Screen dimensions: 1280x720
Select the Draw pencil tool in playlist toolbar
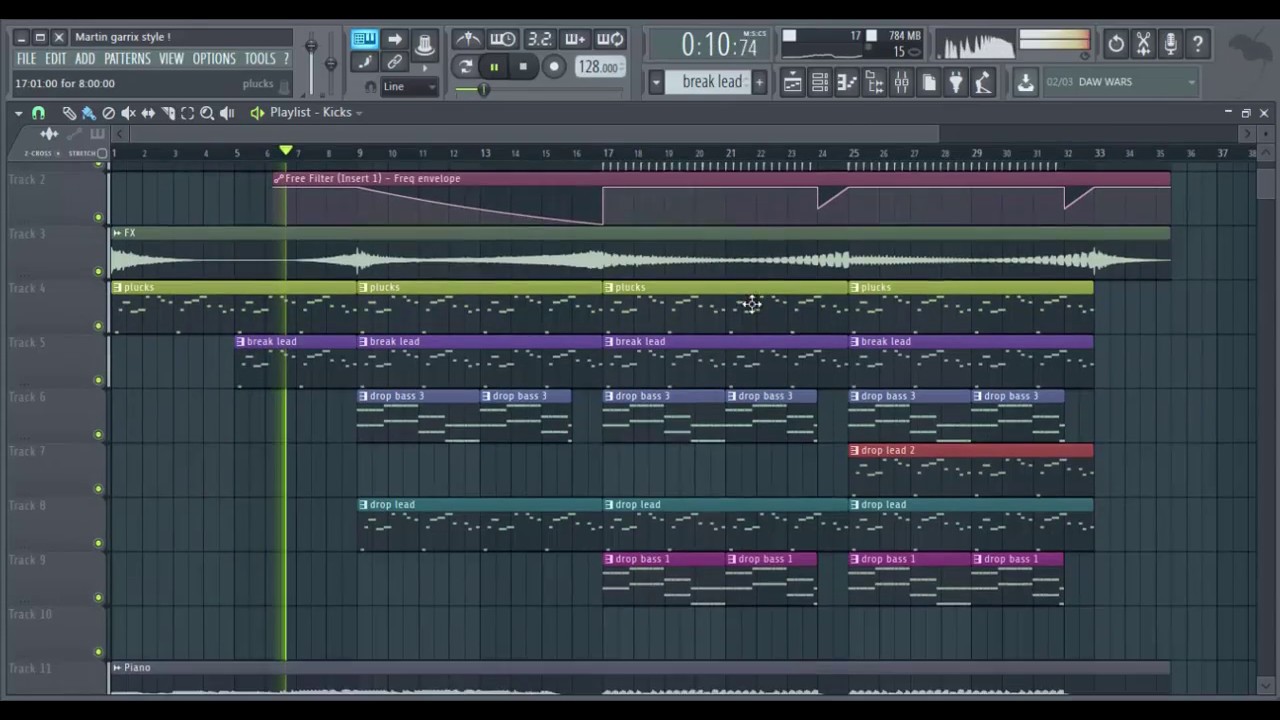(x=69, y=113)
